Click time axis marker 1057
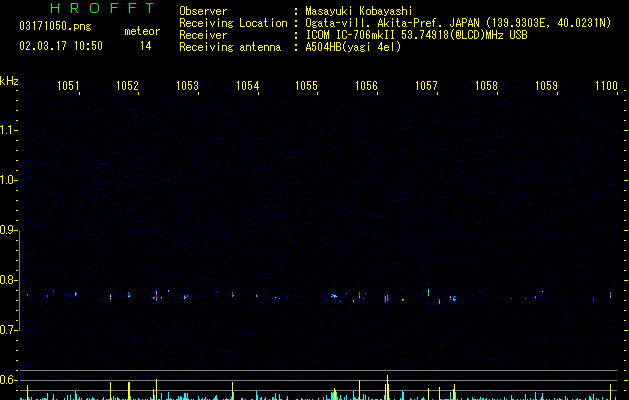 coord(426,86)
